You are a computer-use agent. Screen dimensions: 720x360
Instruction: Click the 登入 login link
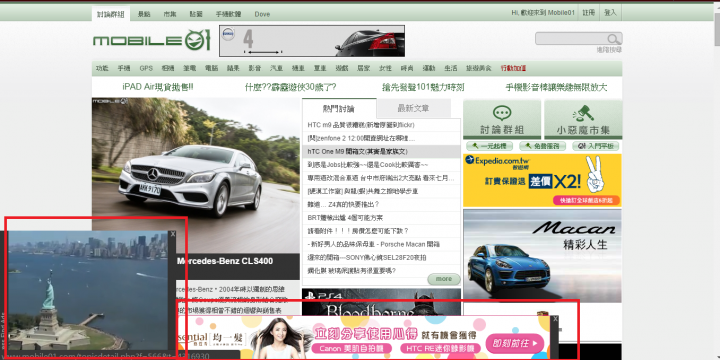tap(610, 13)
